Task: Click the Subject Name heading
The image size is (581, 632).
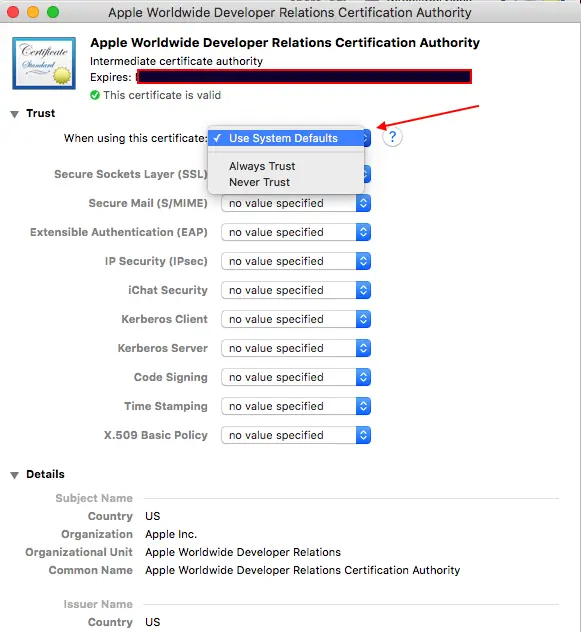Action: tap(94, 499)
